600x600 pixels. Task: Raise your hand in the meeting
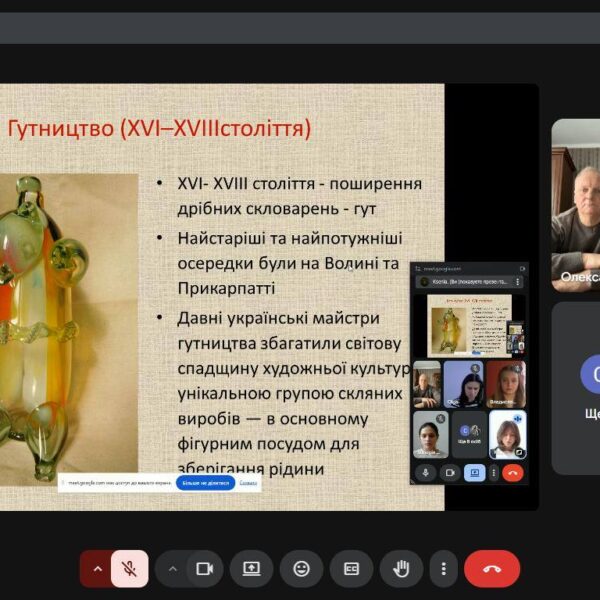401,568
